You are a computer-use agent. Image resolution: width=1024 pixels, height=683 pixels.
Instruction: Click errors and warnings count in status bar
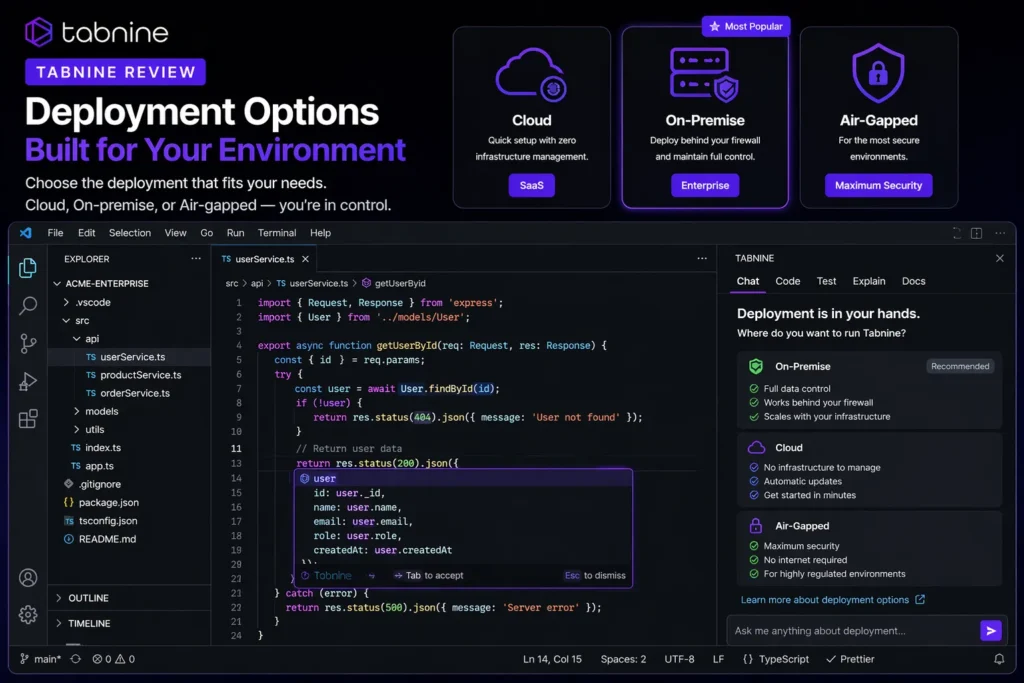114,659
